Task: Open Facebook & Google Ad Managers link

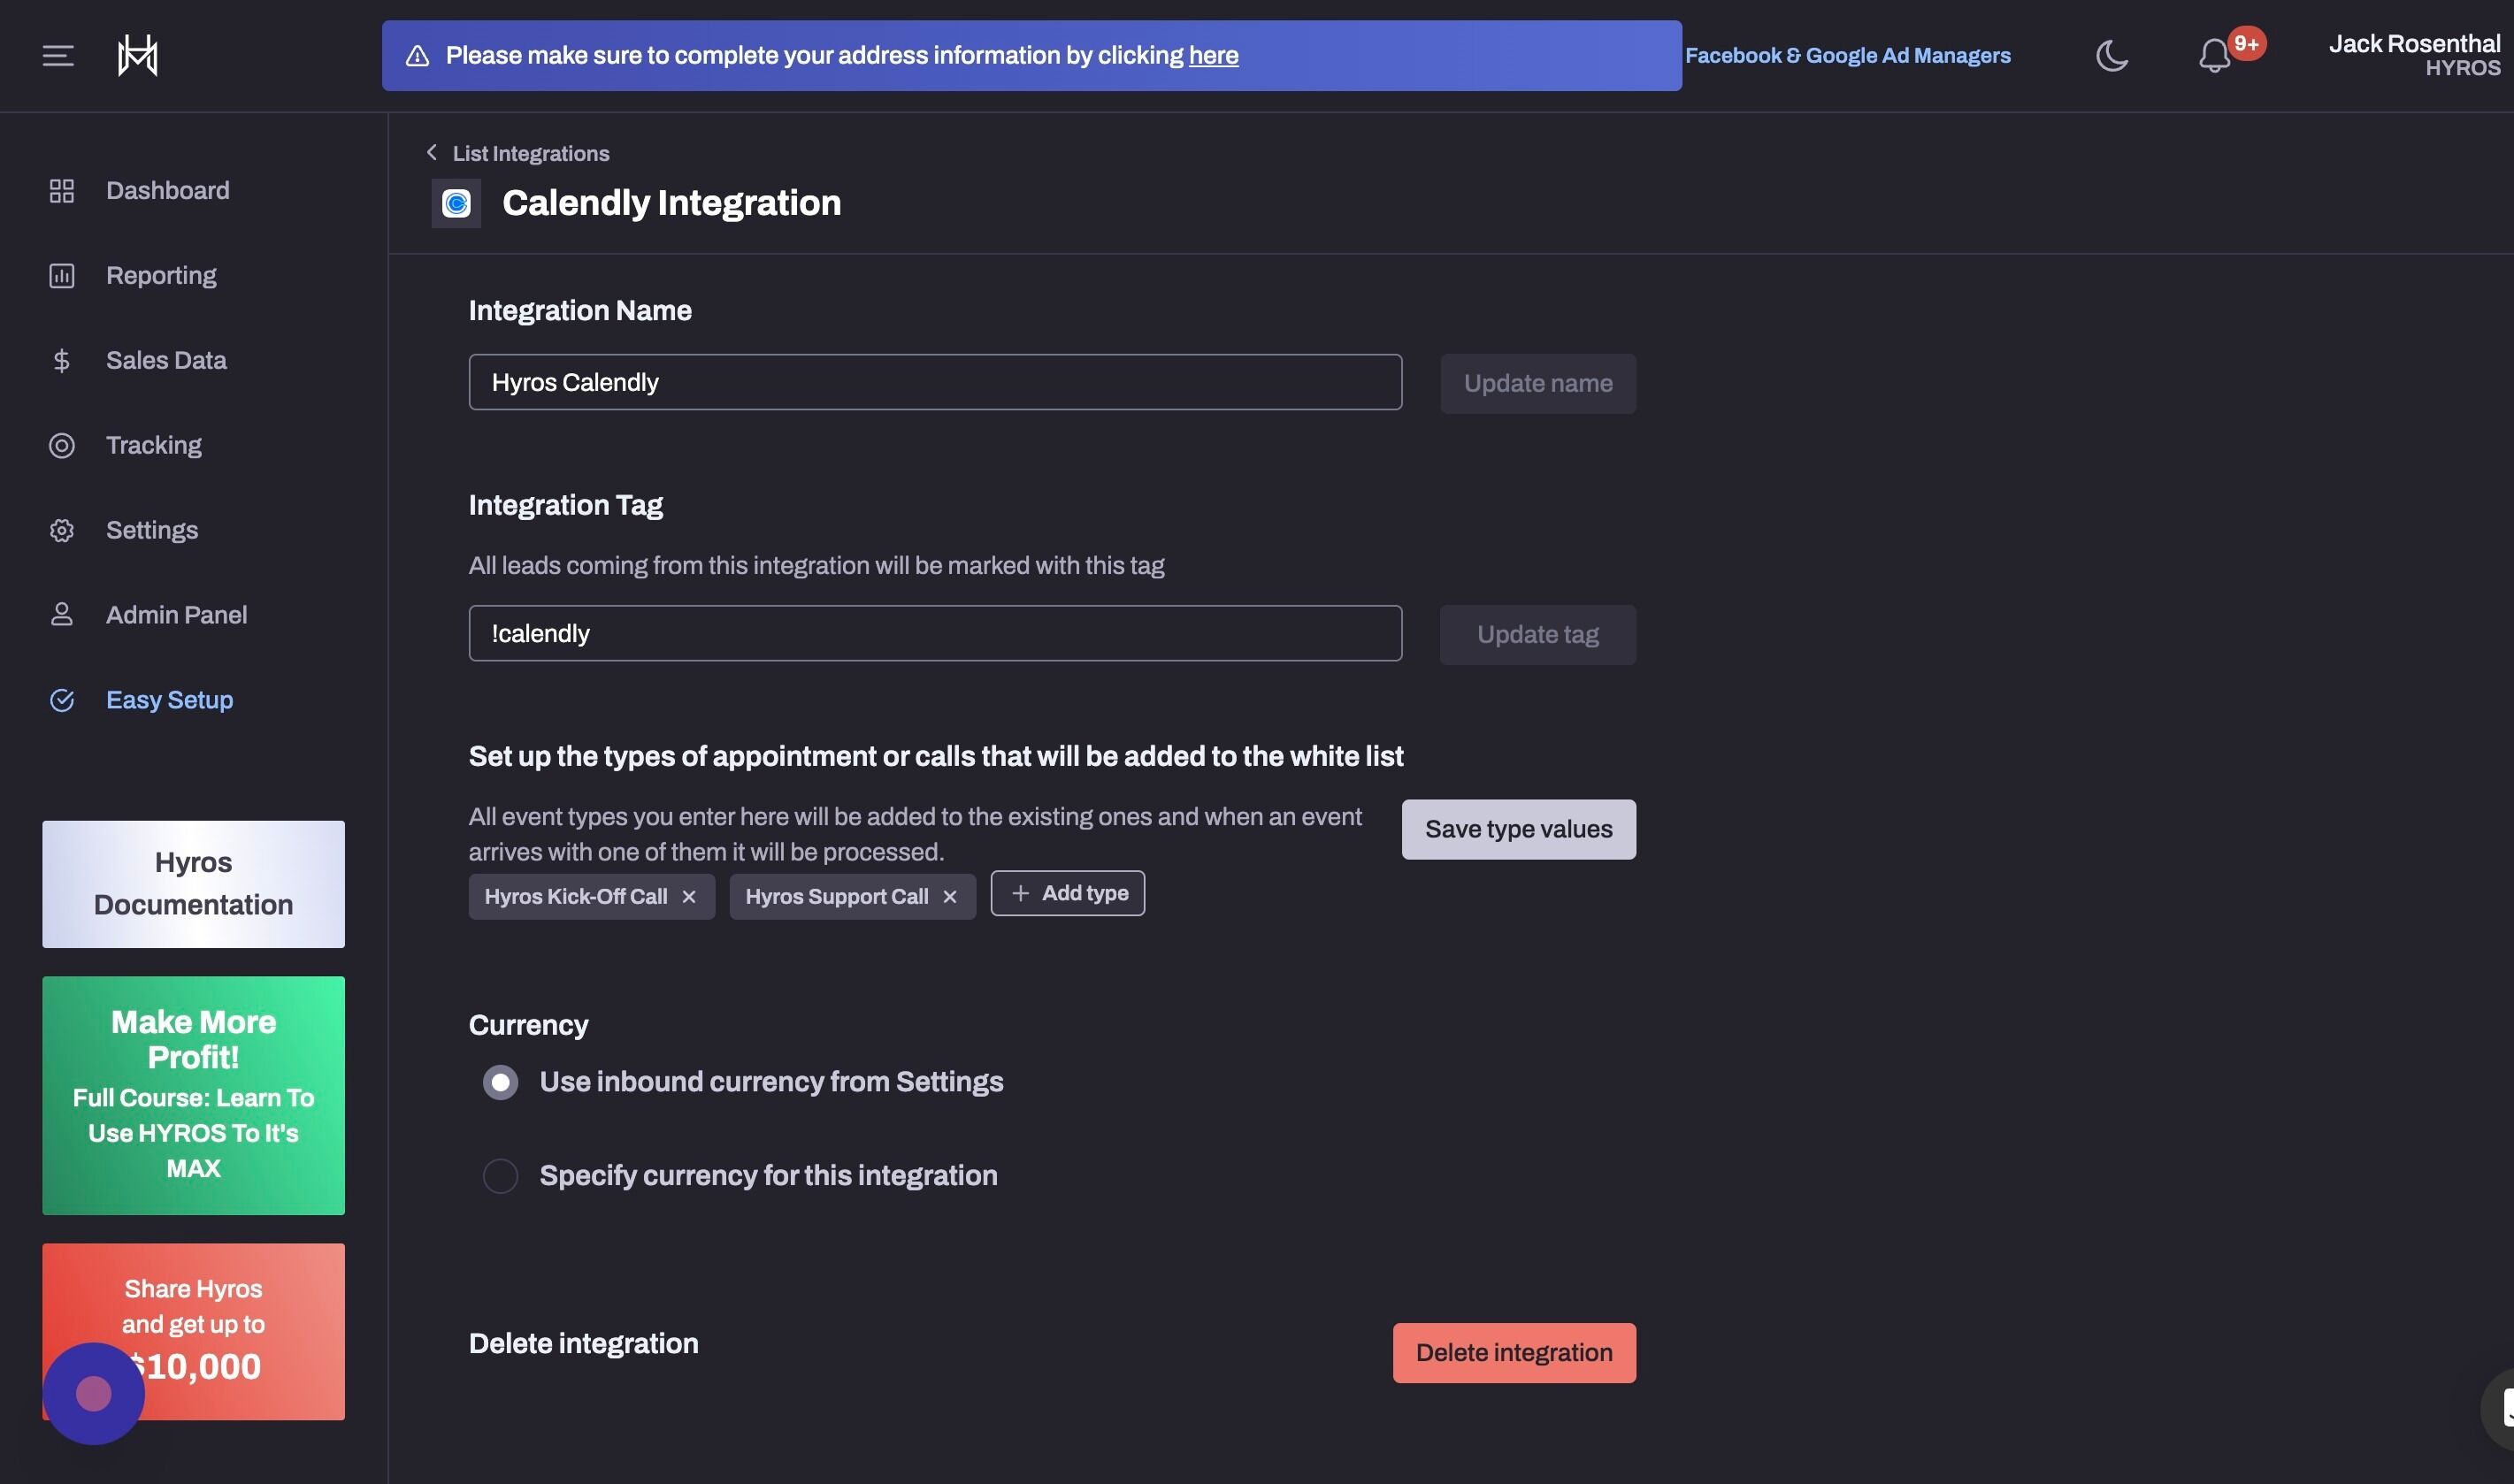Action: point(1848,56)
